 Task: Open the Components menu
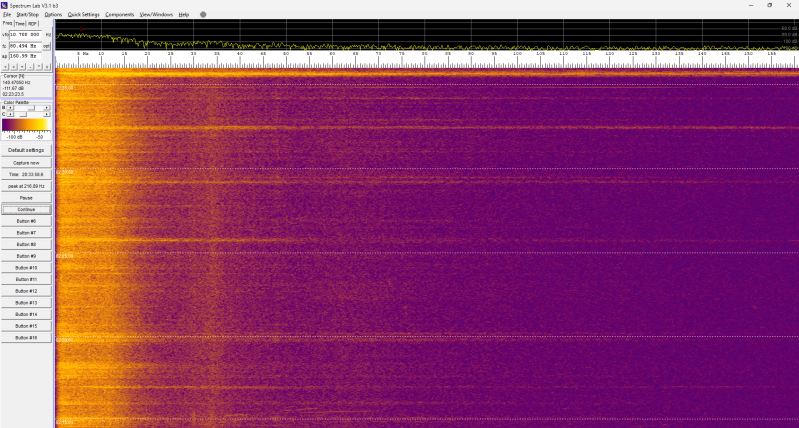(x=120, y=15)
